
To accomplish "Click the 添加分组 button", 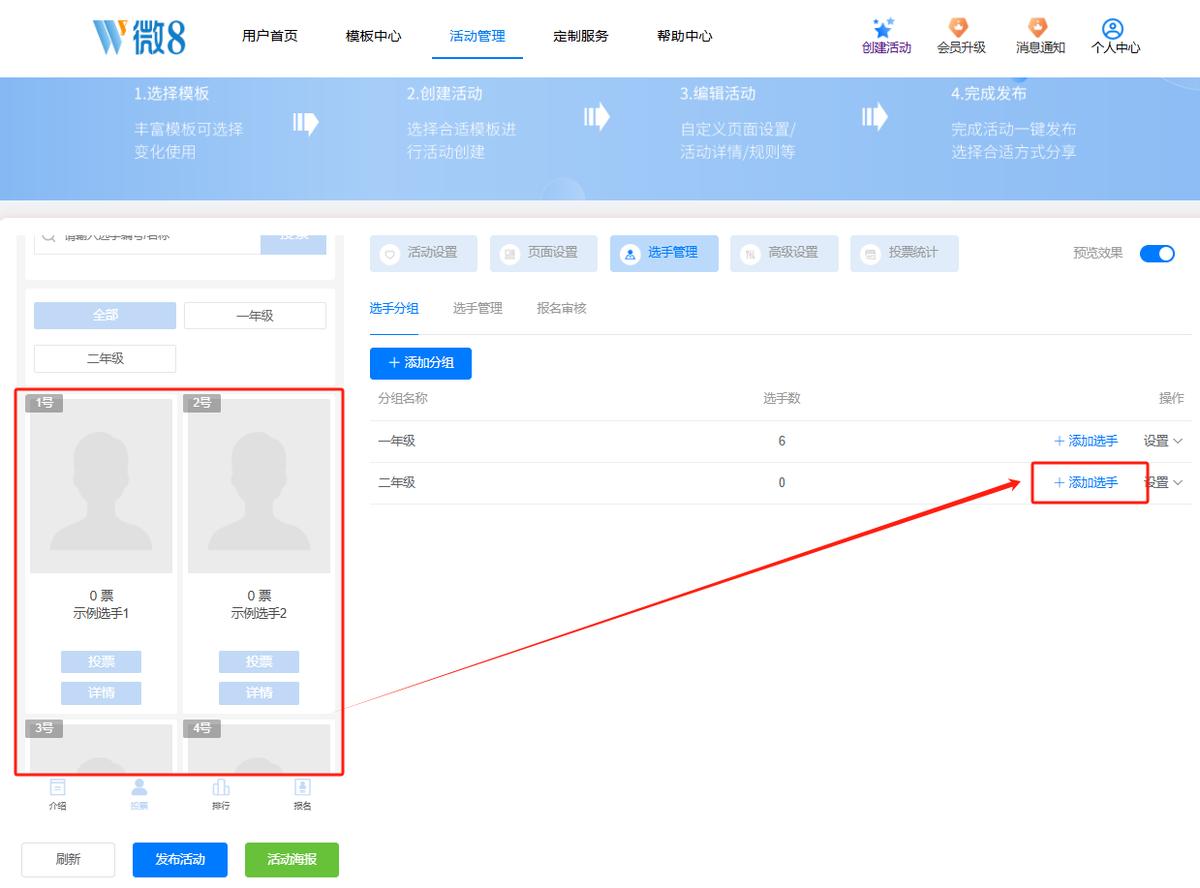I will click(x=421, y=363).
